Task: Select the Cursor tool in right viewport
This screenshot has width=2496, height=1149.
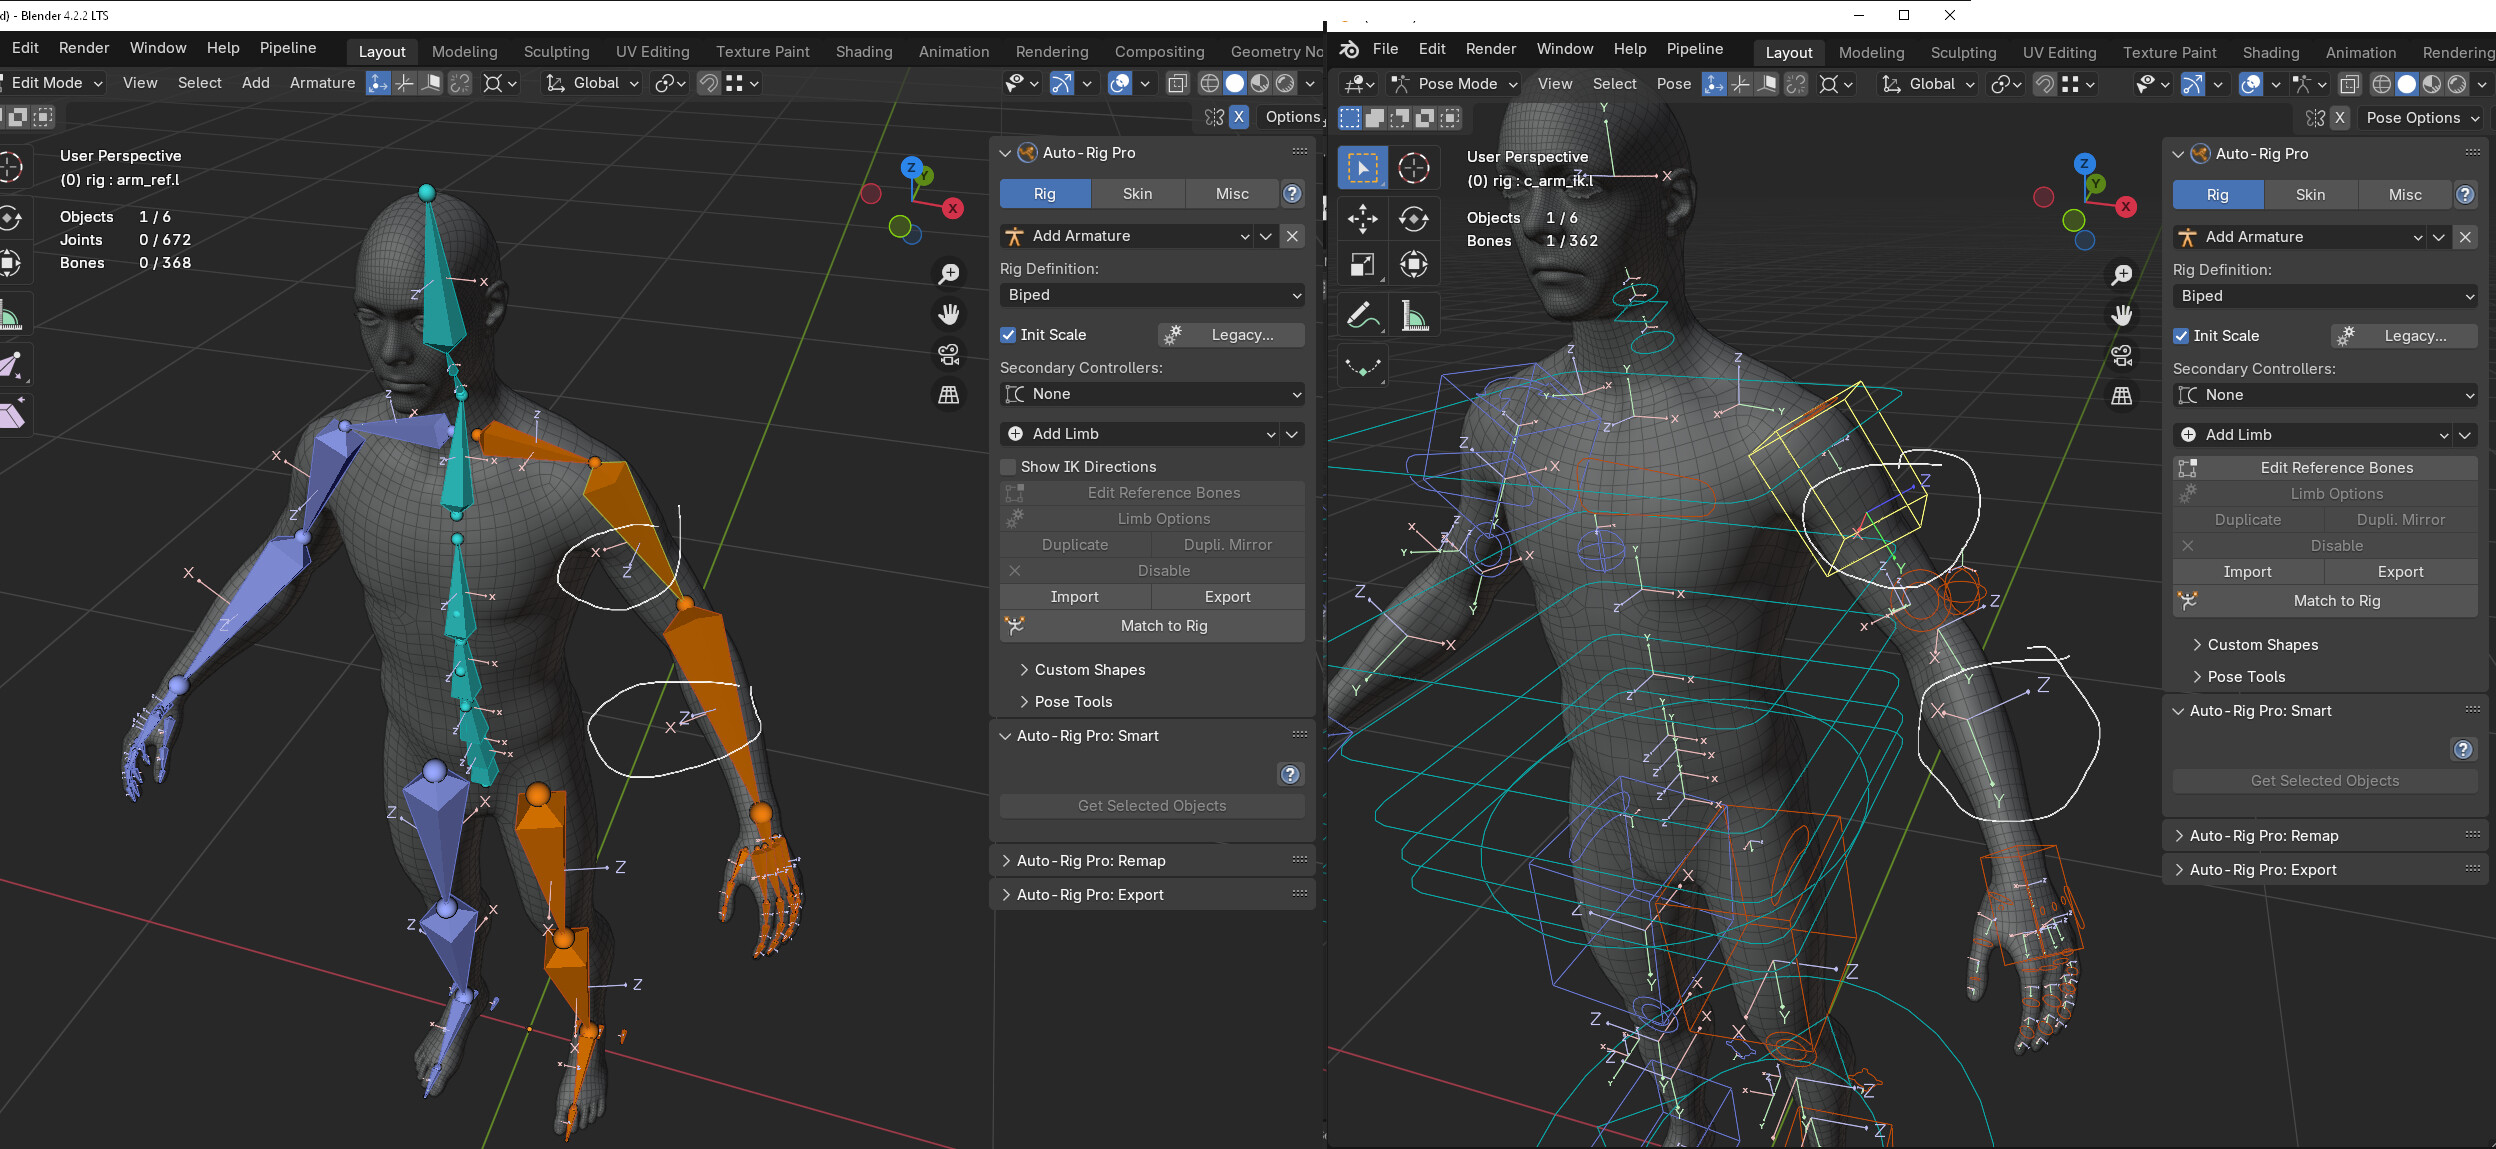Action: pyautogui.click(x=1413, y=168)
